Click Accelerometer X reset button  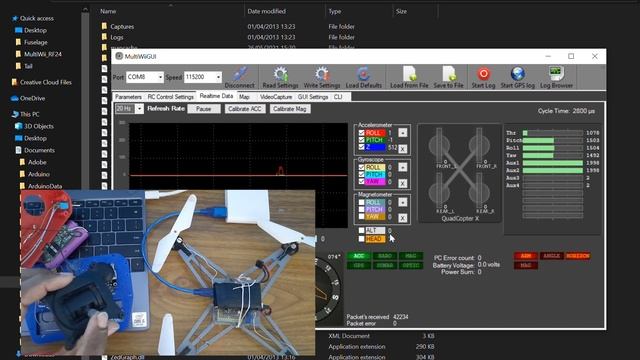pyautogui.click(x=402, y=149)
